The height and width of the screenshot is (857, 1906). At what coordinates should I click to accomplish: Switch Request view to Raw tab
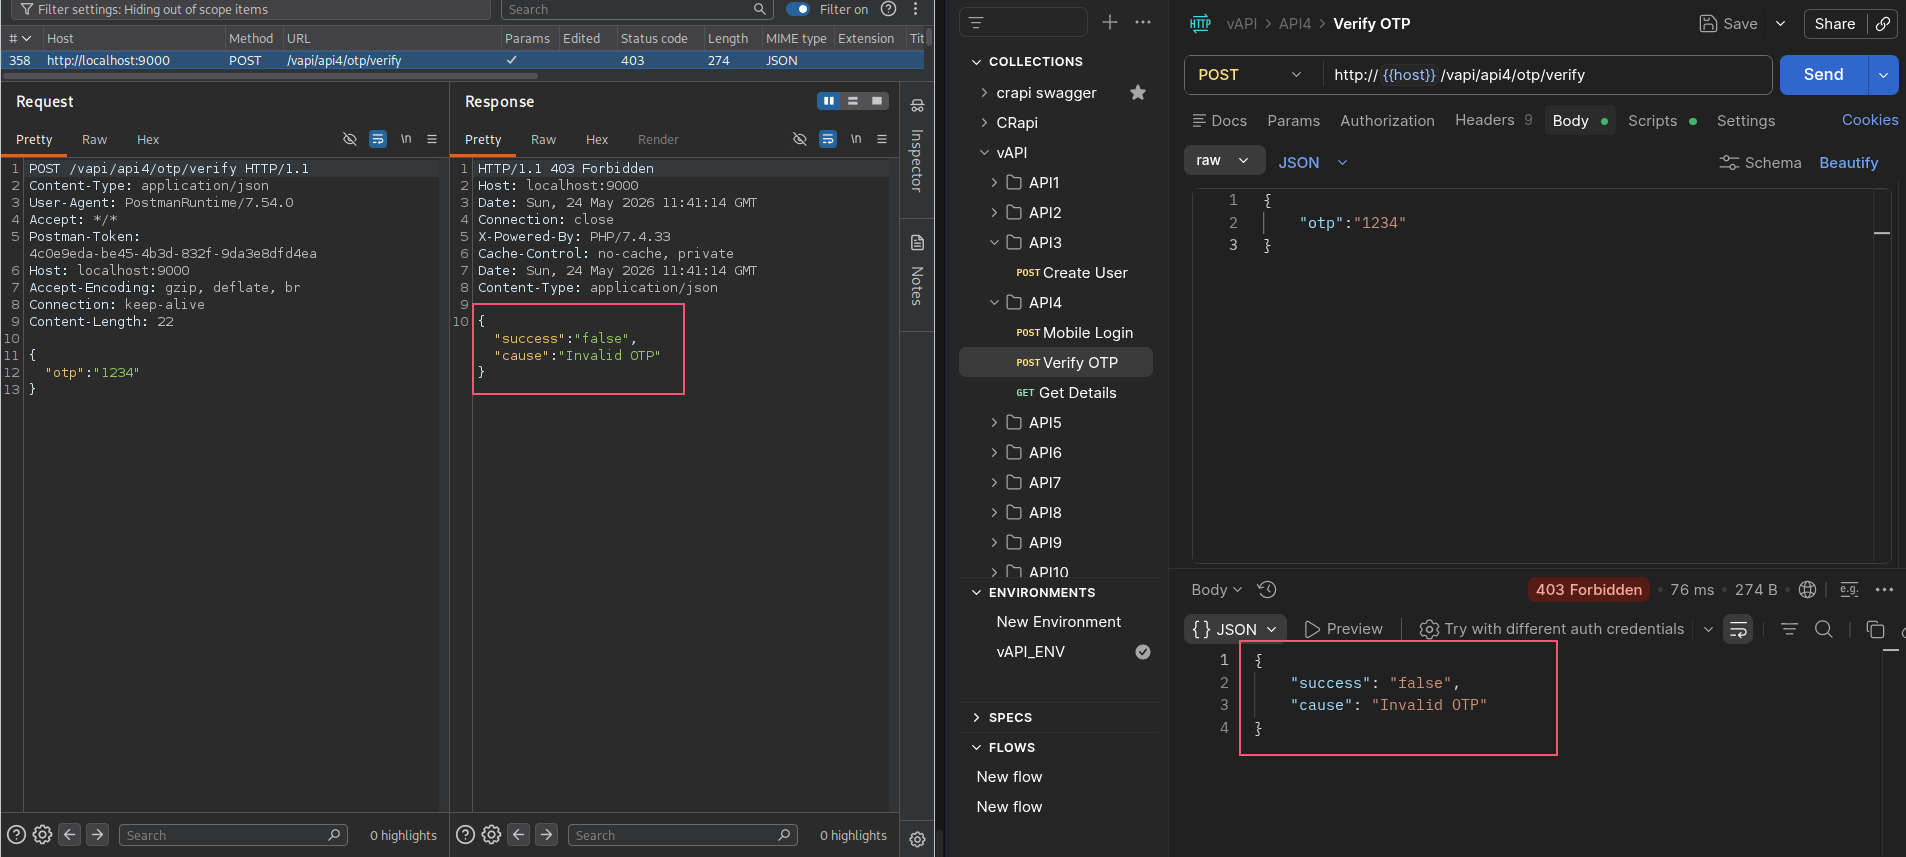[95, 140]
